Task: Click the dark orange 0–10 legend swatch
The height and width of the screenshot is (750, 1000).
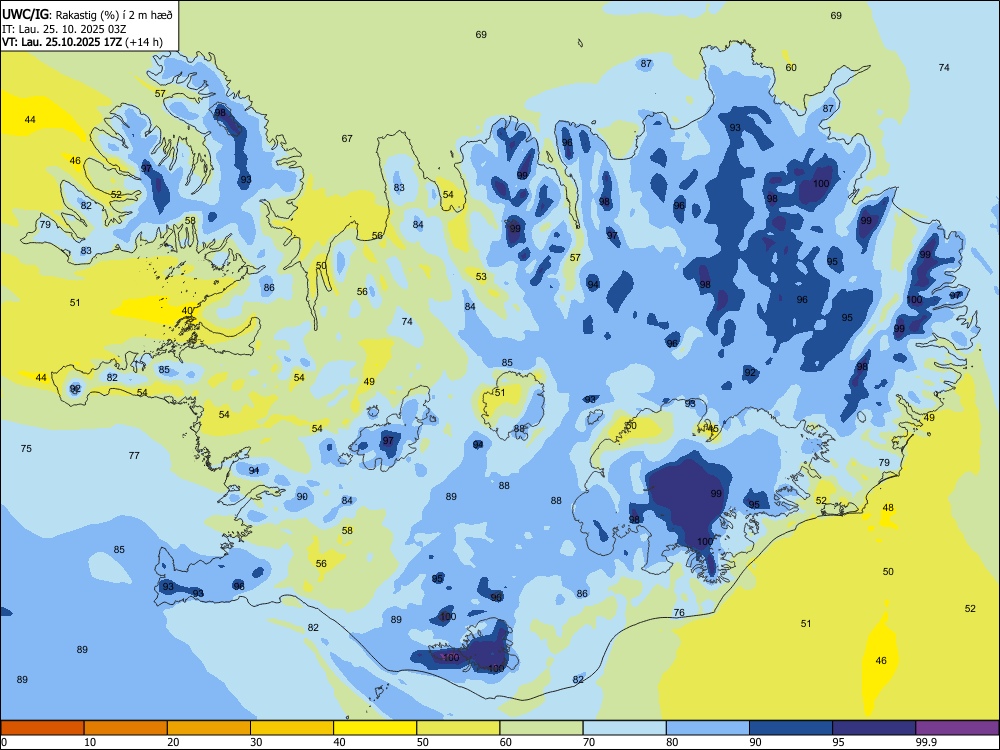Action: pos(42,728)
